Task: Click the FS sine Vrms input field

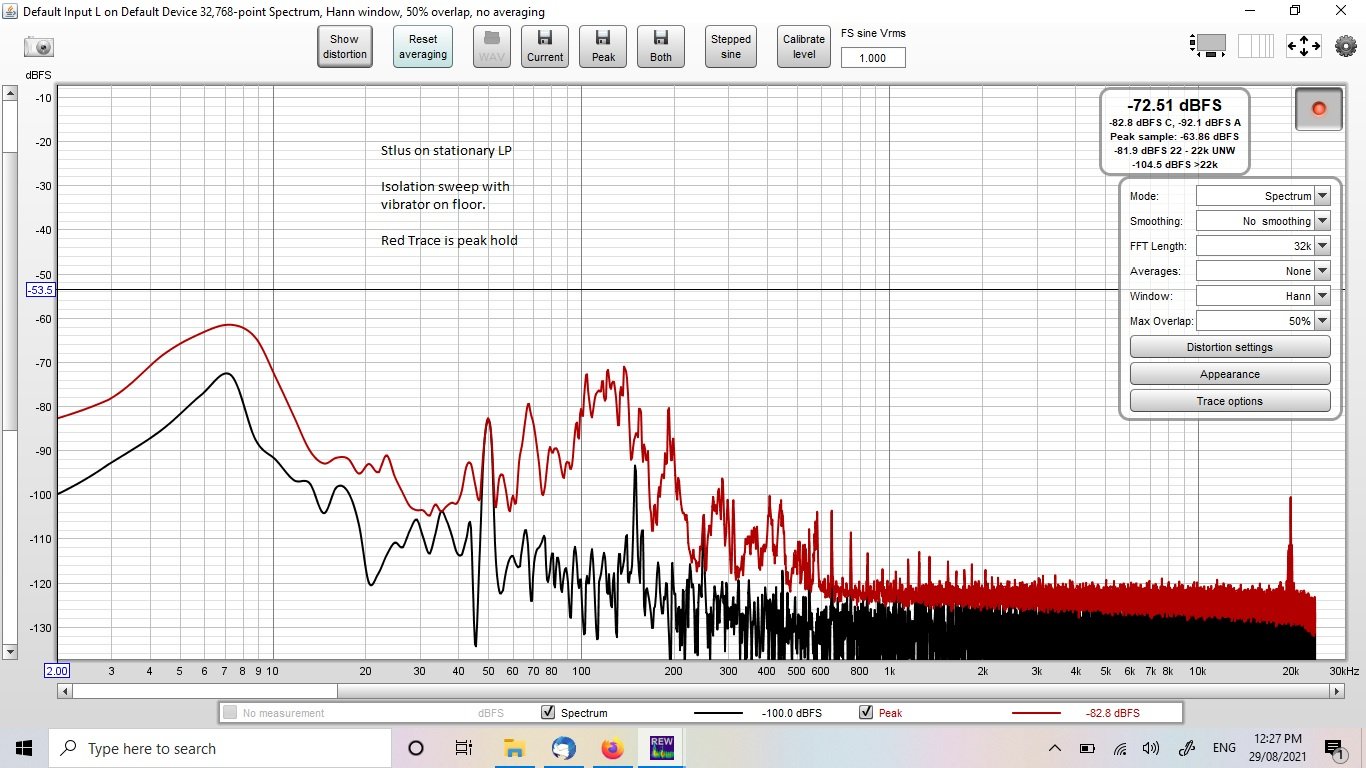Action: (x=873, y=57)
